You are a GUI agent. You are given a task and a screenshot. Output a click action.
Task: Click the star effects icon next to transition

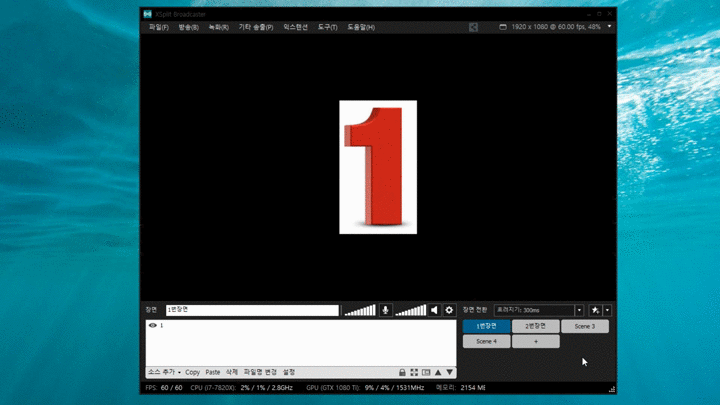pyautogui.click(x=596, y=310)
